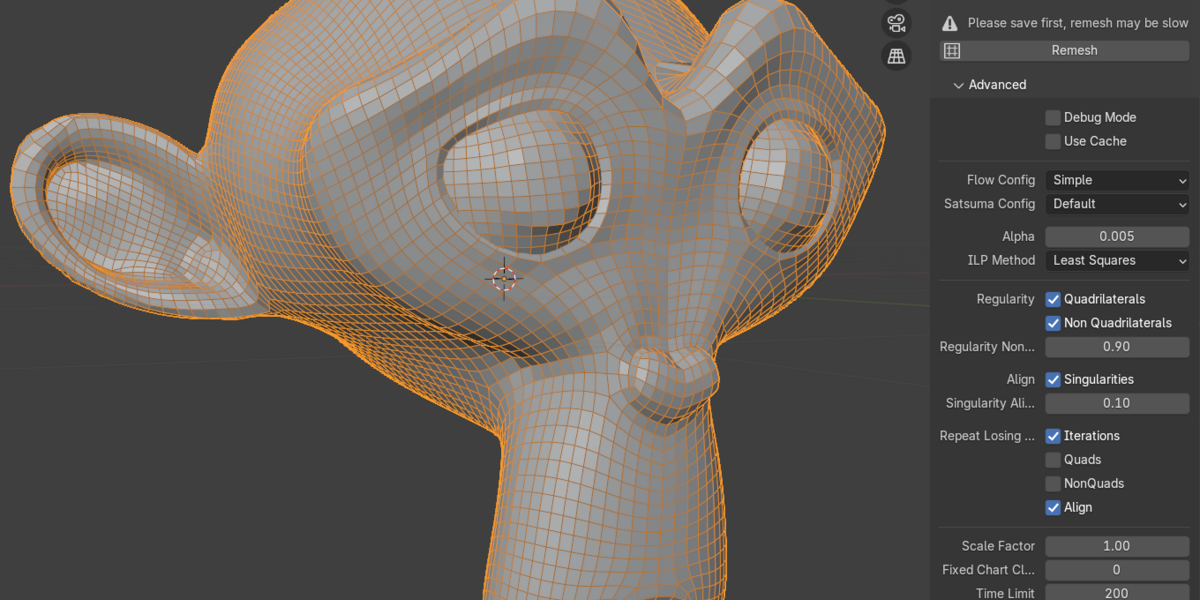Enable the Quads checkbox

[x=1052, y=459]
